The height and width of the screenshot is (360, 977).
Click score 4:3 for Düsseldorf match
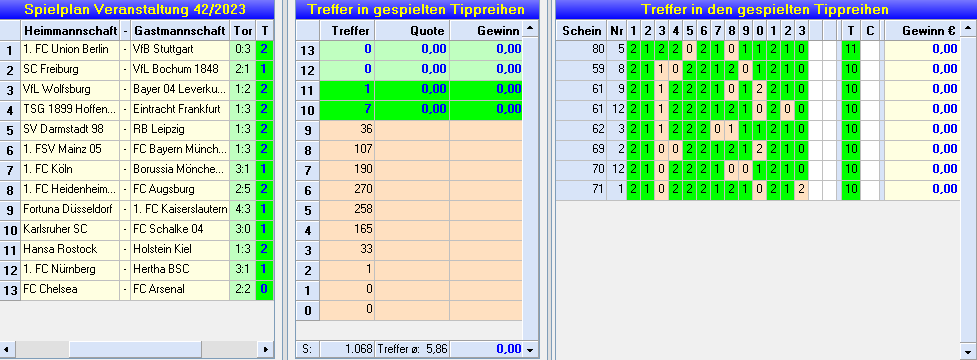point(243,209)
